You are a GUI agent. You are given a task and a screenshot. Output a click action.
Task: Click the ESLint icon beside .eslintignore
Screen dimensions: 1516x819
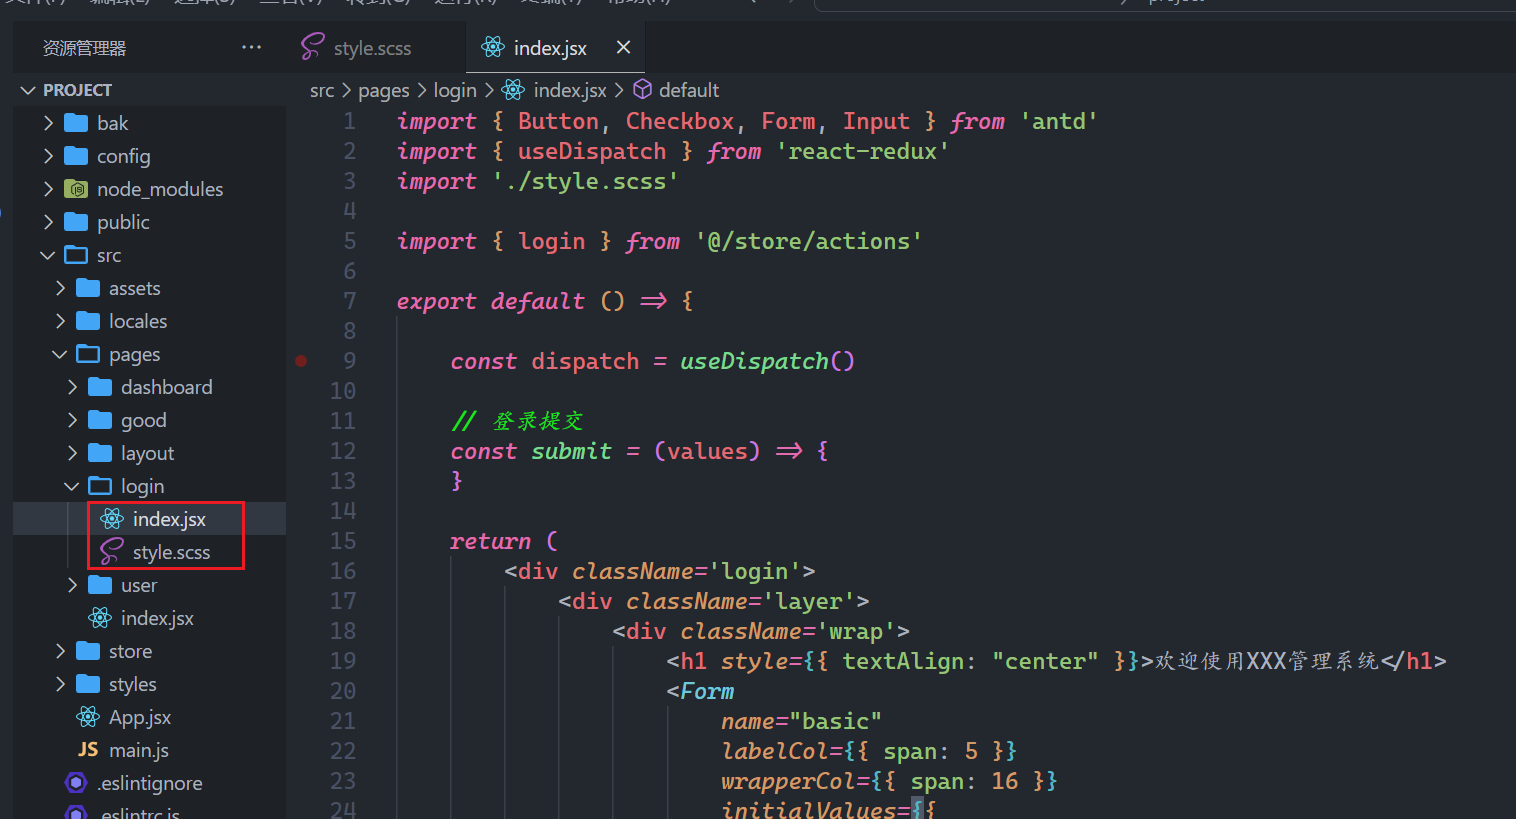click(76, 783)
